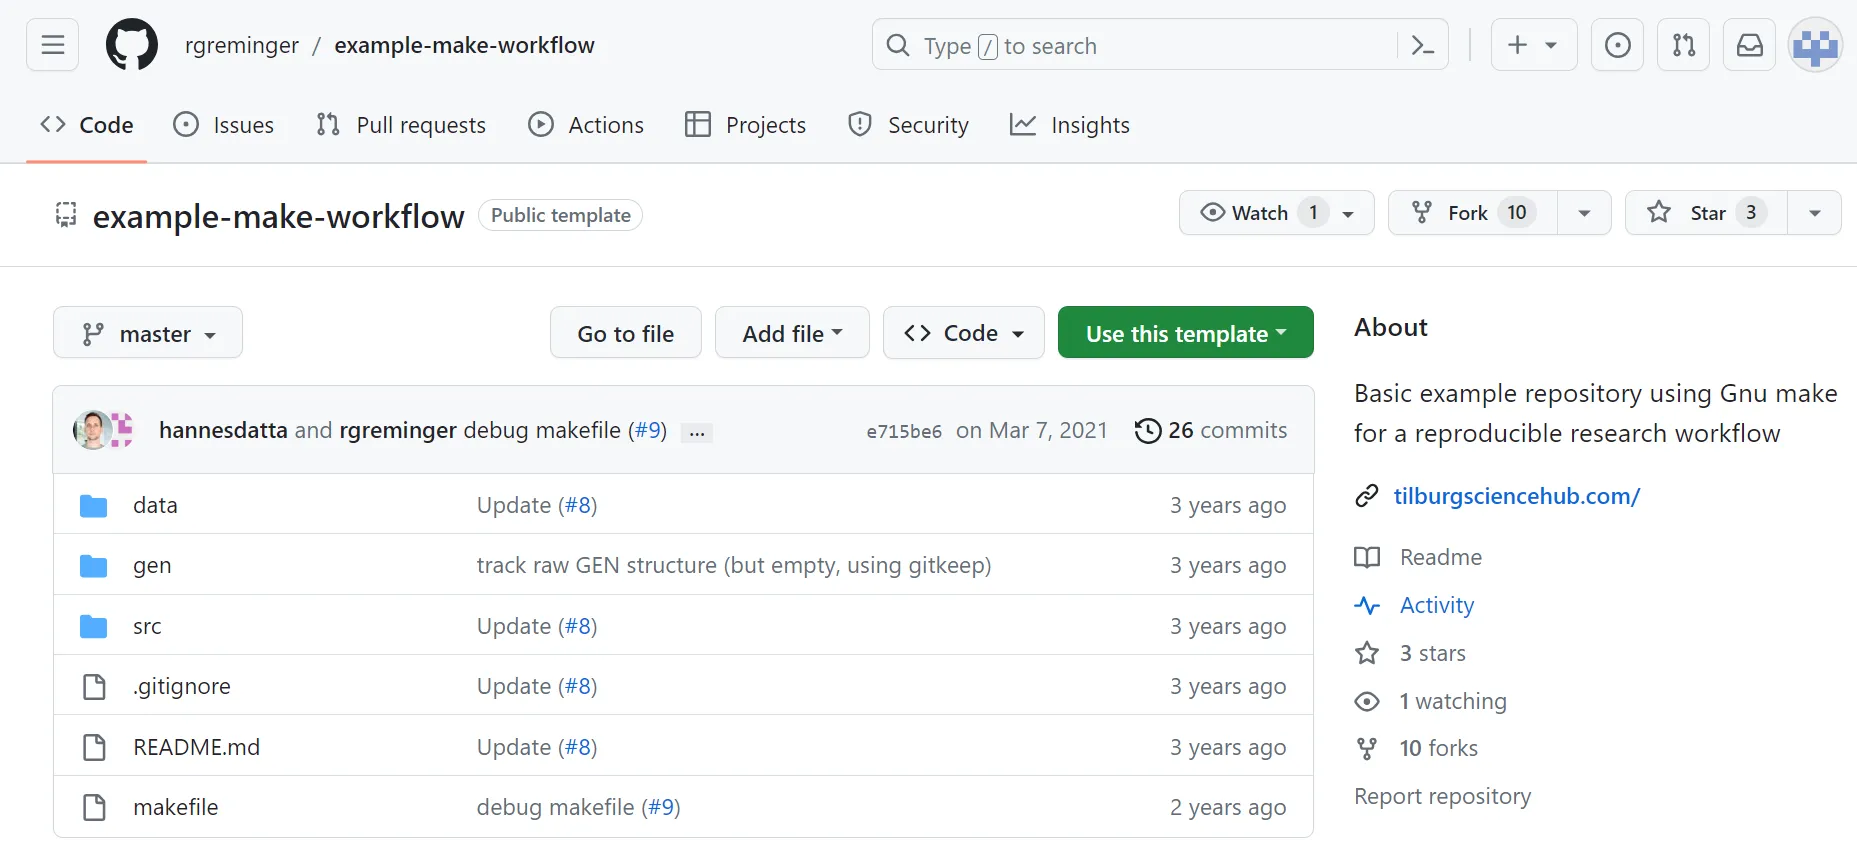This screenshot has width=1857, height=848.
Task: Open the commit history clock icon
Action: 1147,431
